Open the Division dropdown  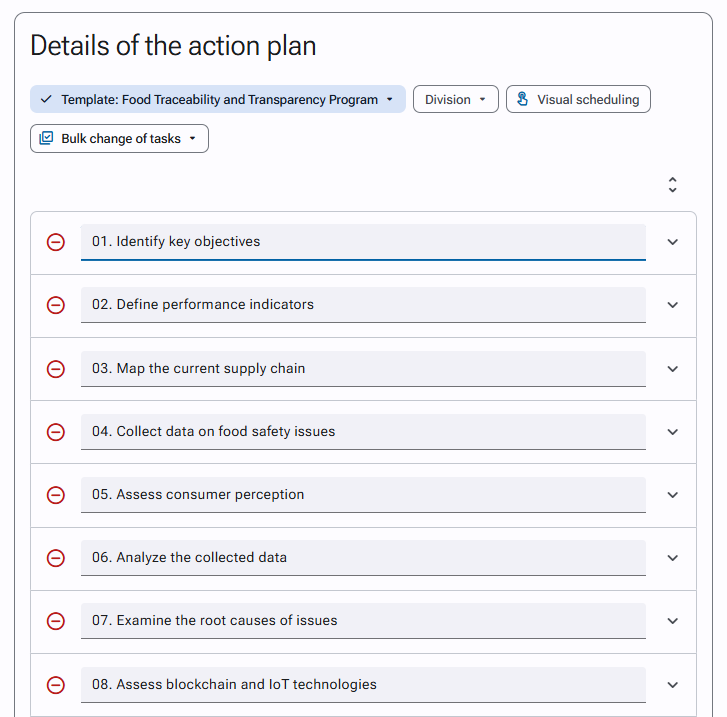(456, 99)
